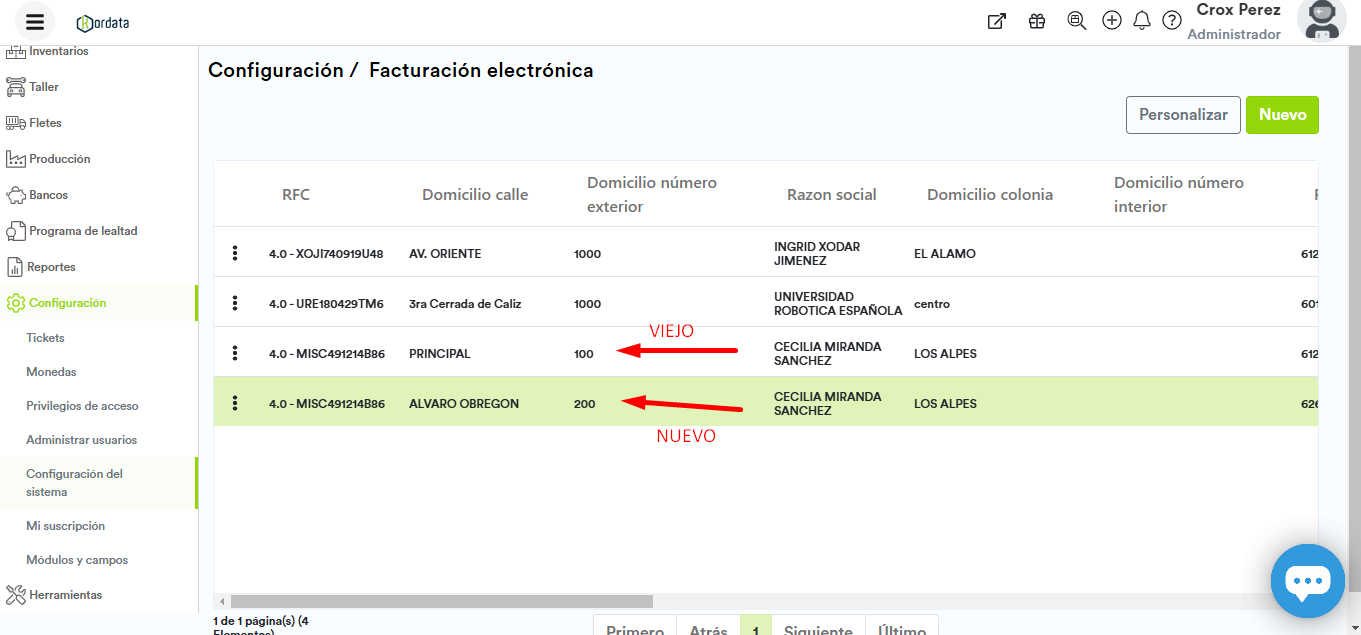Open three-dot menu for ALVARO OBREGON row
The height and width of the screenshot is (635, 1361).
[x=235, y=403]
